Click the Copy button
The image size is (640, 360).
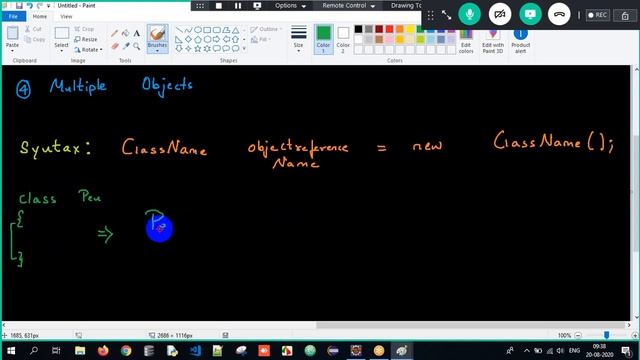coord(35,40)
